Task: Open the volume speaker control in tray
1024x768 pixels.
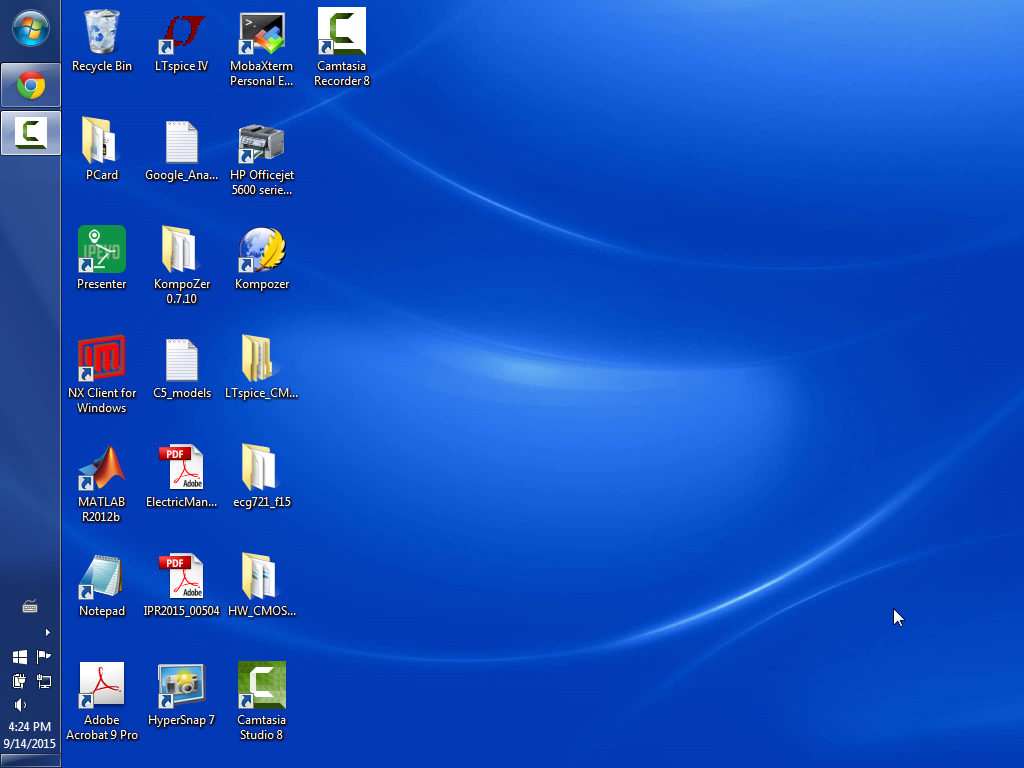Action: pos(20,705)
